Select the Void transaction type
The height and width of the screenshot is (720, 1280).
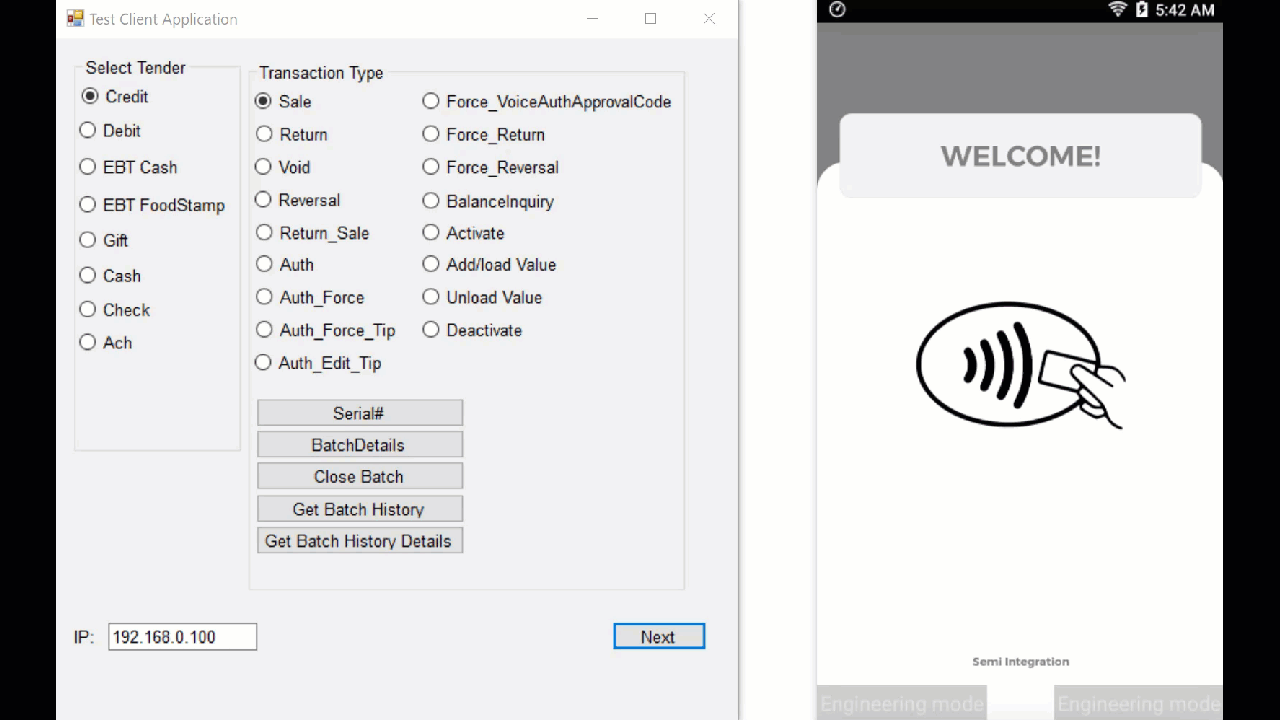264,167
